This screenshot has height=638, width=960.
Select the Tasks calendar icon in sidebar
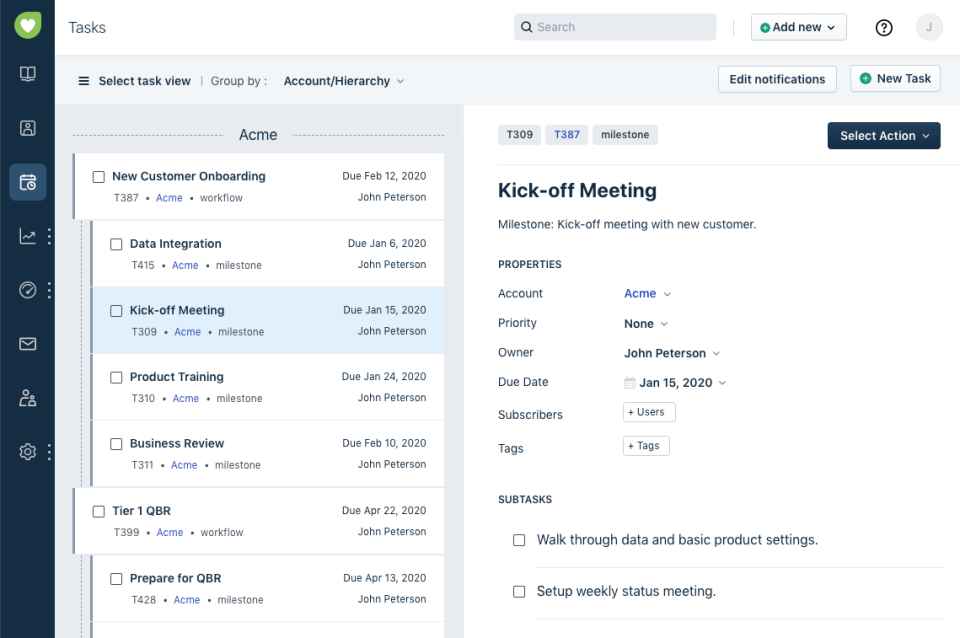point(27,182)
